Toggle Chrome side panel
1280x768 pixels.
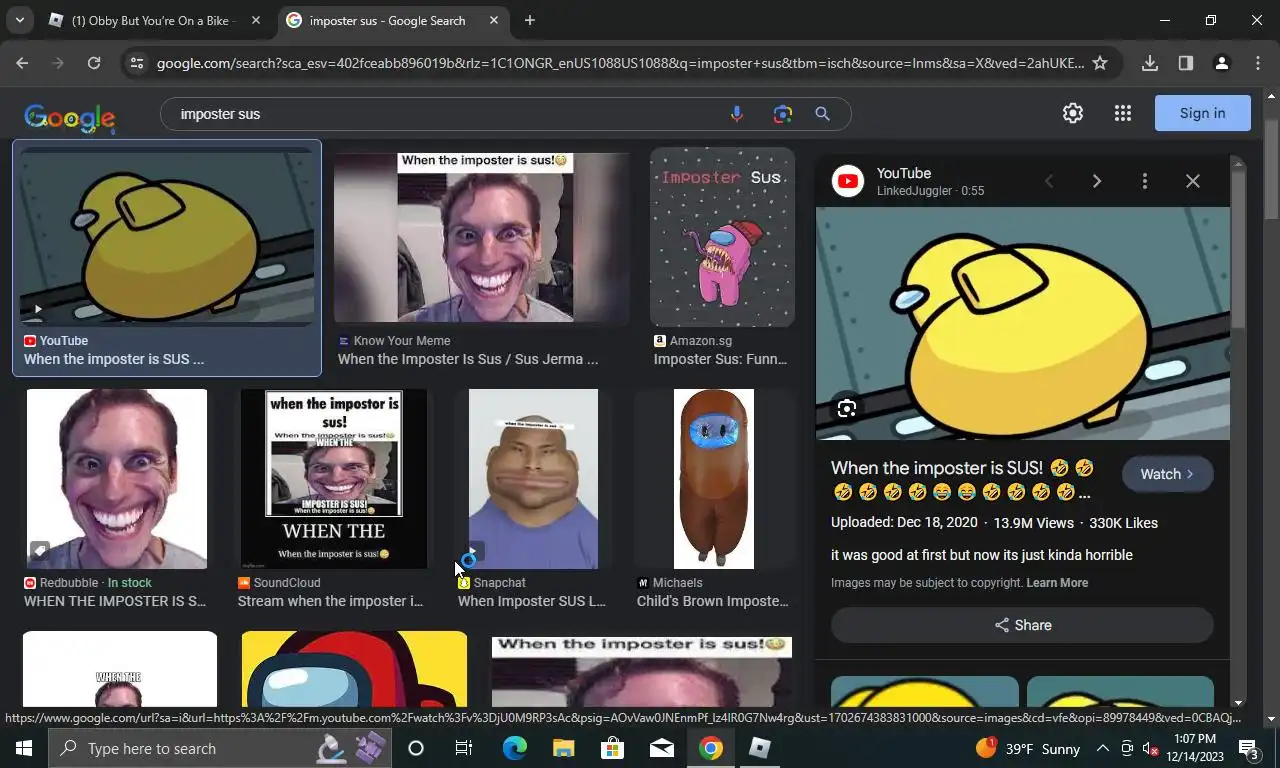1186,63
